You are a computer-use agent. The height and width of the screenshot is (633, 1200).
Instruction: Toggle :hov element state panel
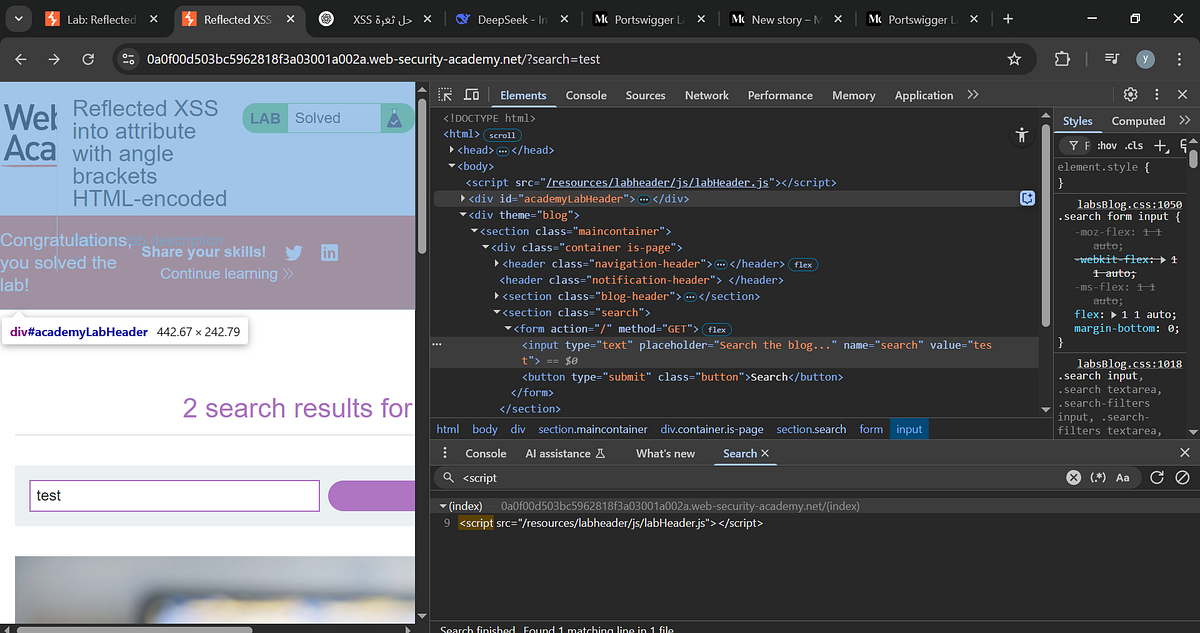(x=1109, y=146)
